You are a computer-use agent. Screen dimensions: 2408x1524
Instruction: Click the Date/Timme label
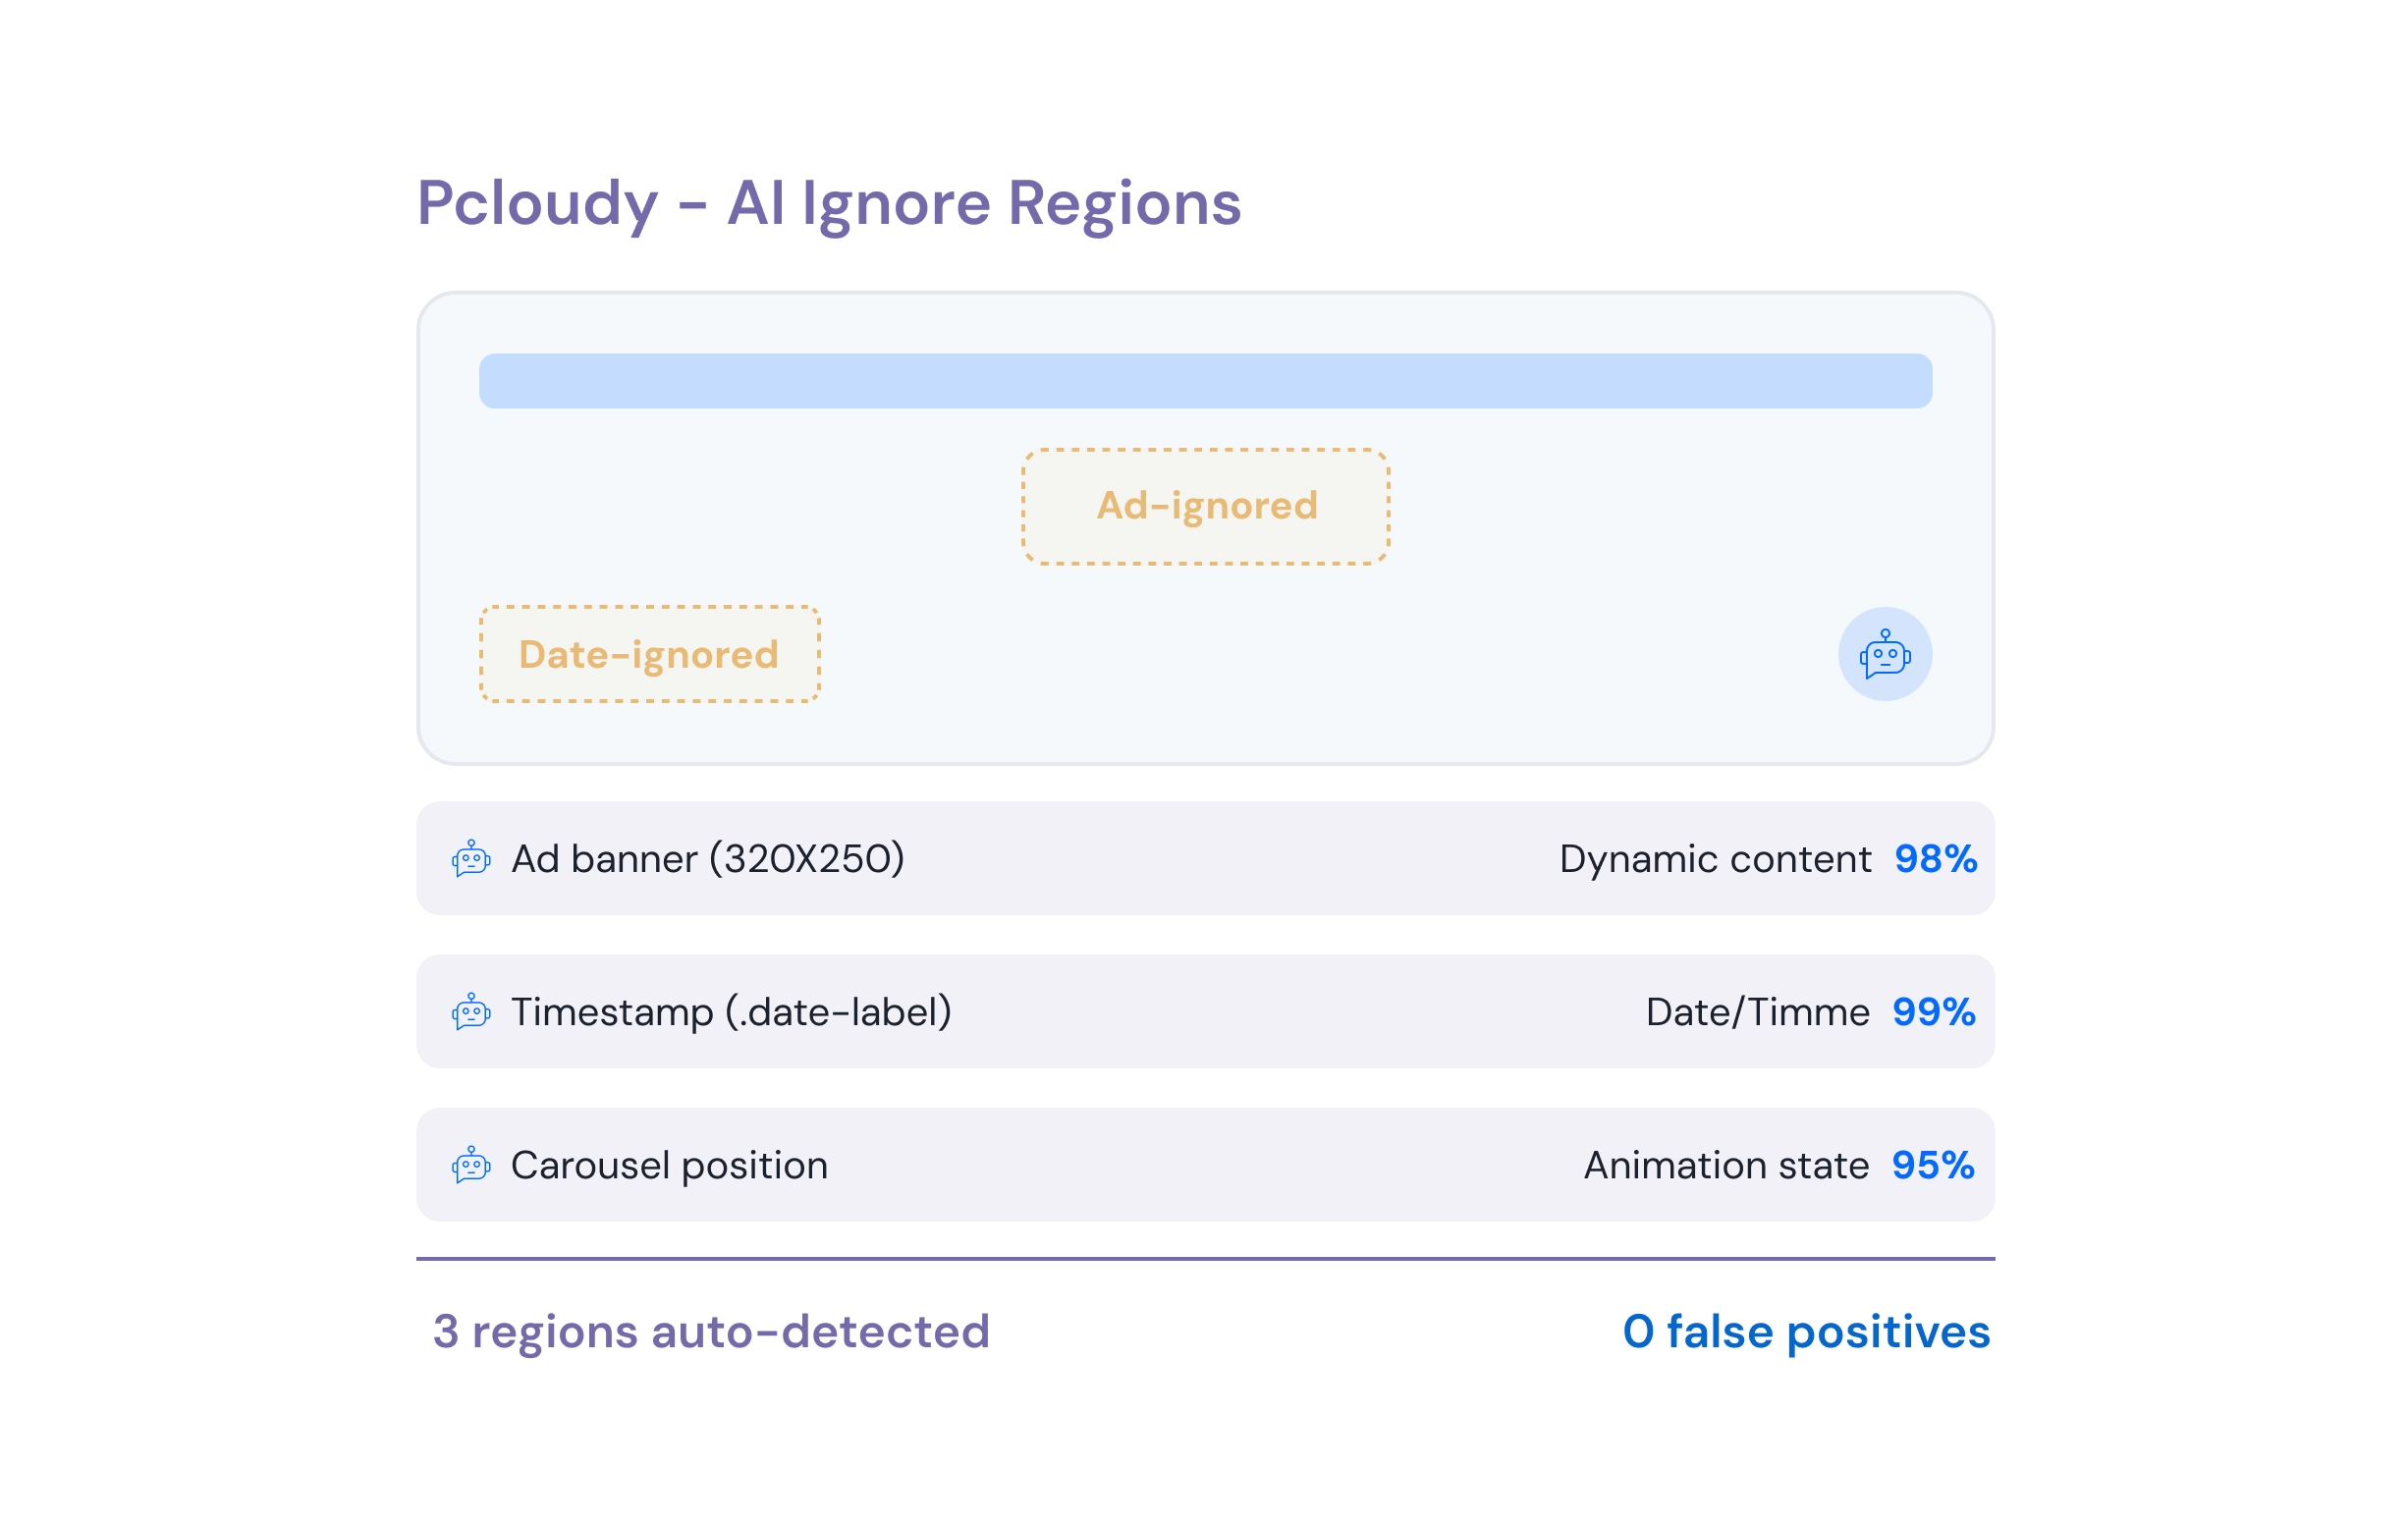point(1757,1012)
